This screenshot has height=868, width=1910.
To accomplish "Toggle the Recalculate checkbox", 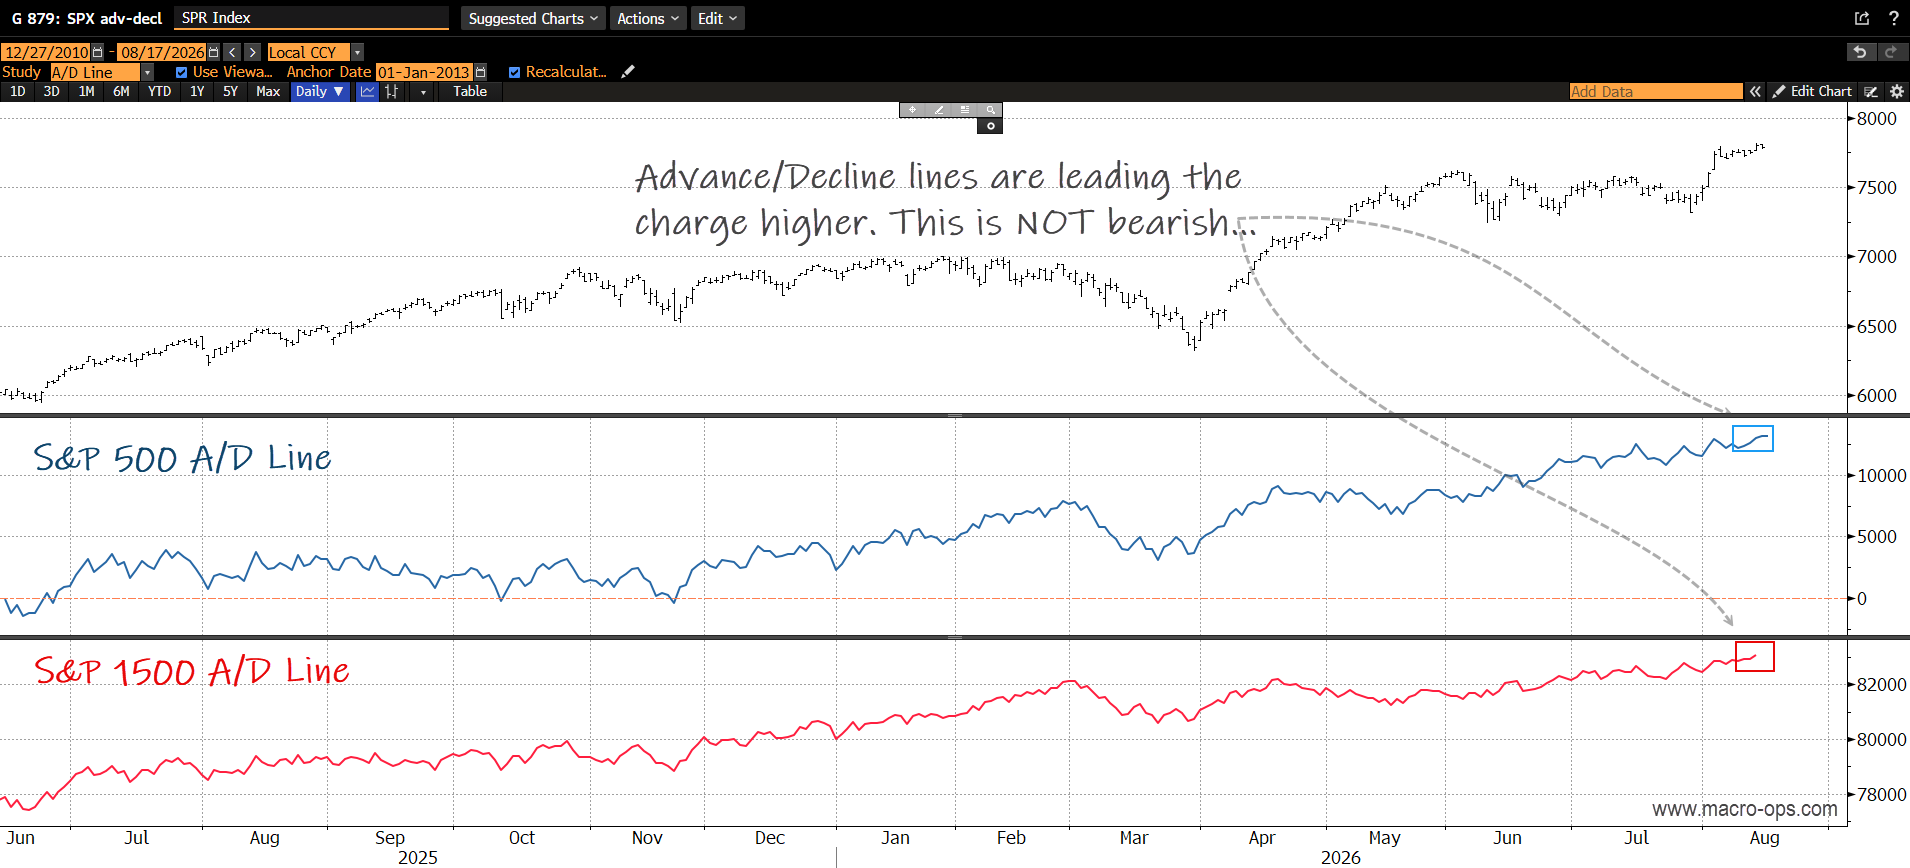I will [514, 72].
